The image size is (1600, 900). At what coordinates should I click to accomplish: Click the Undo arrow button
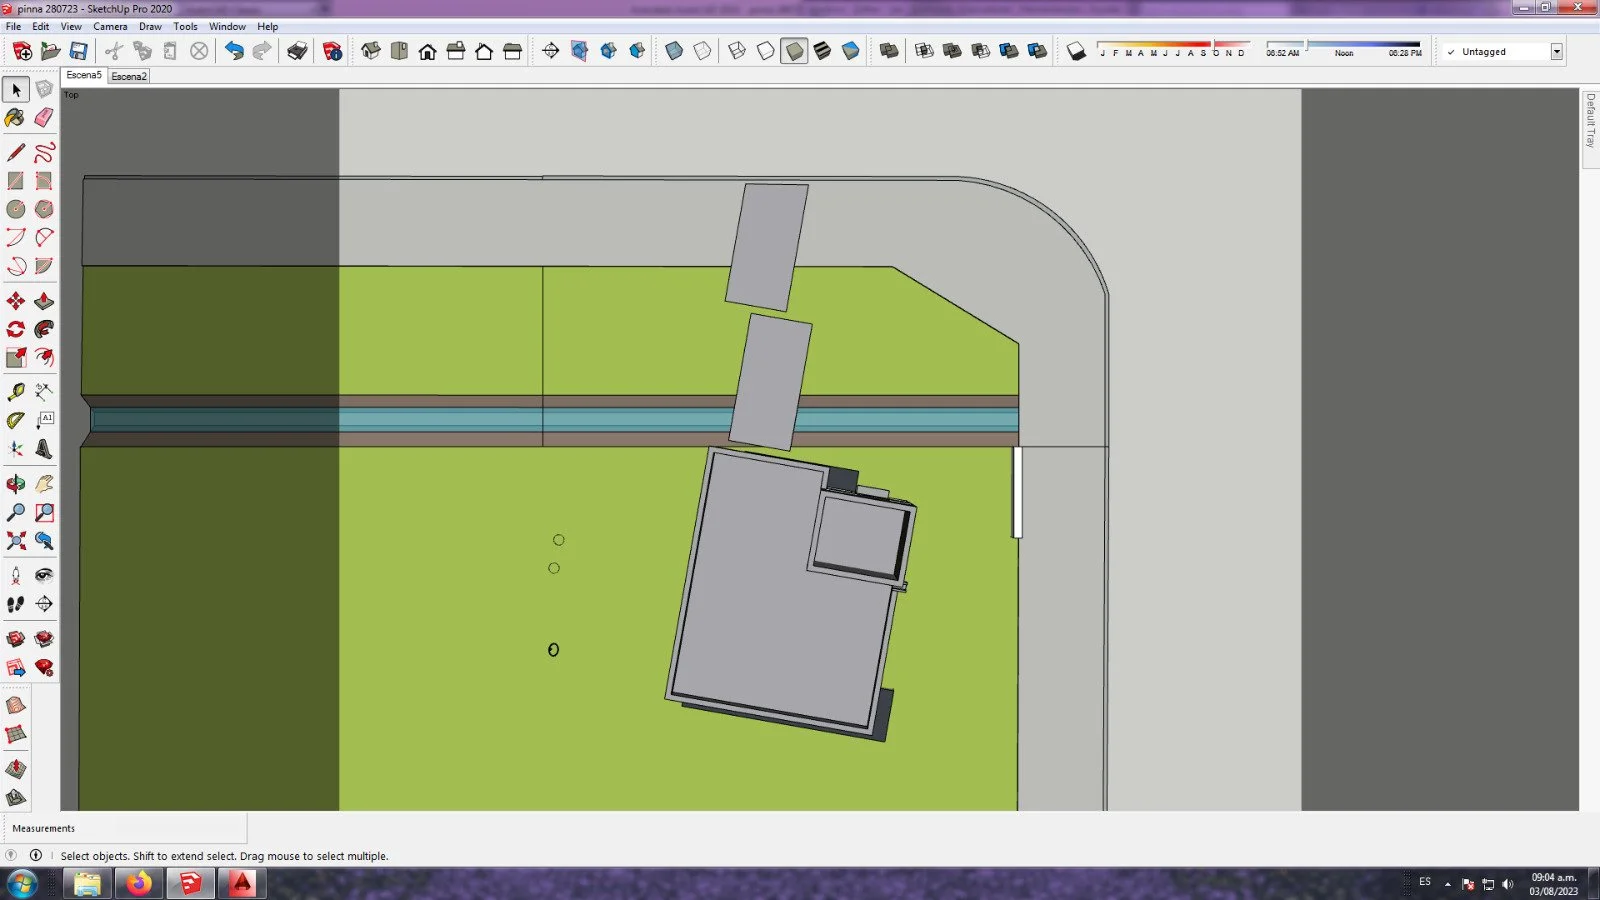(x=234, y=51)
